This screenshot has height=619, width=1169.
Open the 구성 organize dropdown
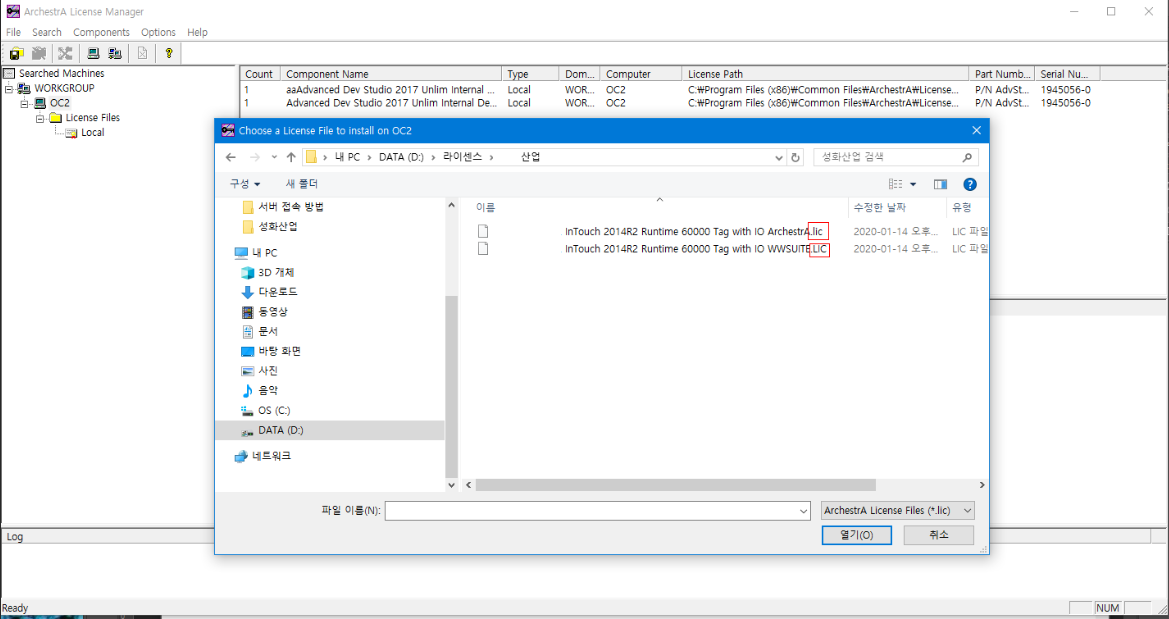(x=245, y=183)
